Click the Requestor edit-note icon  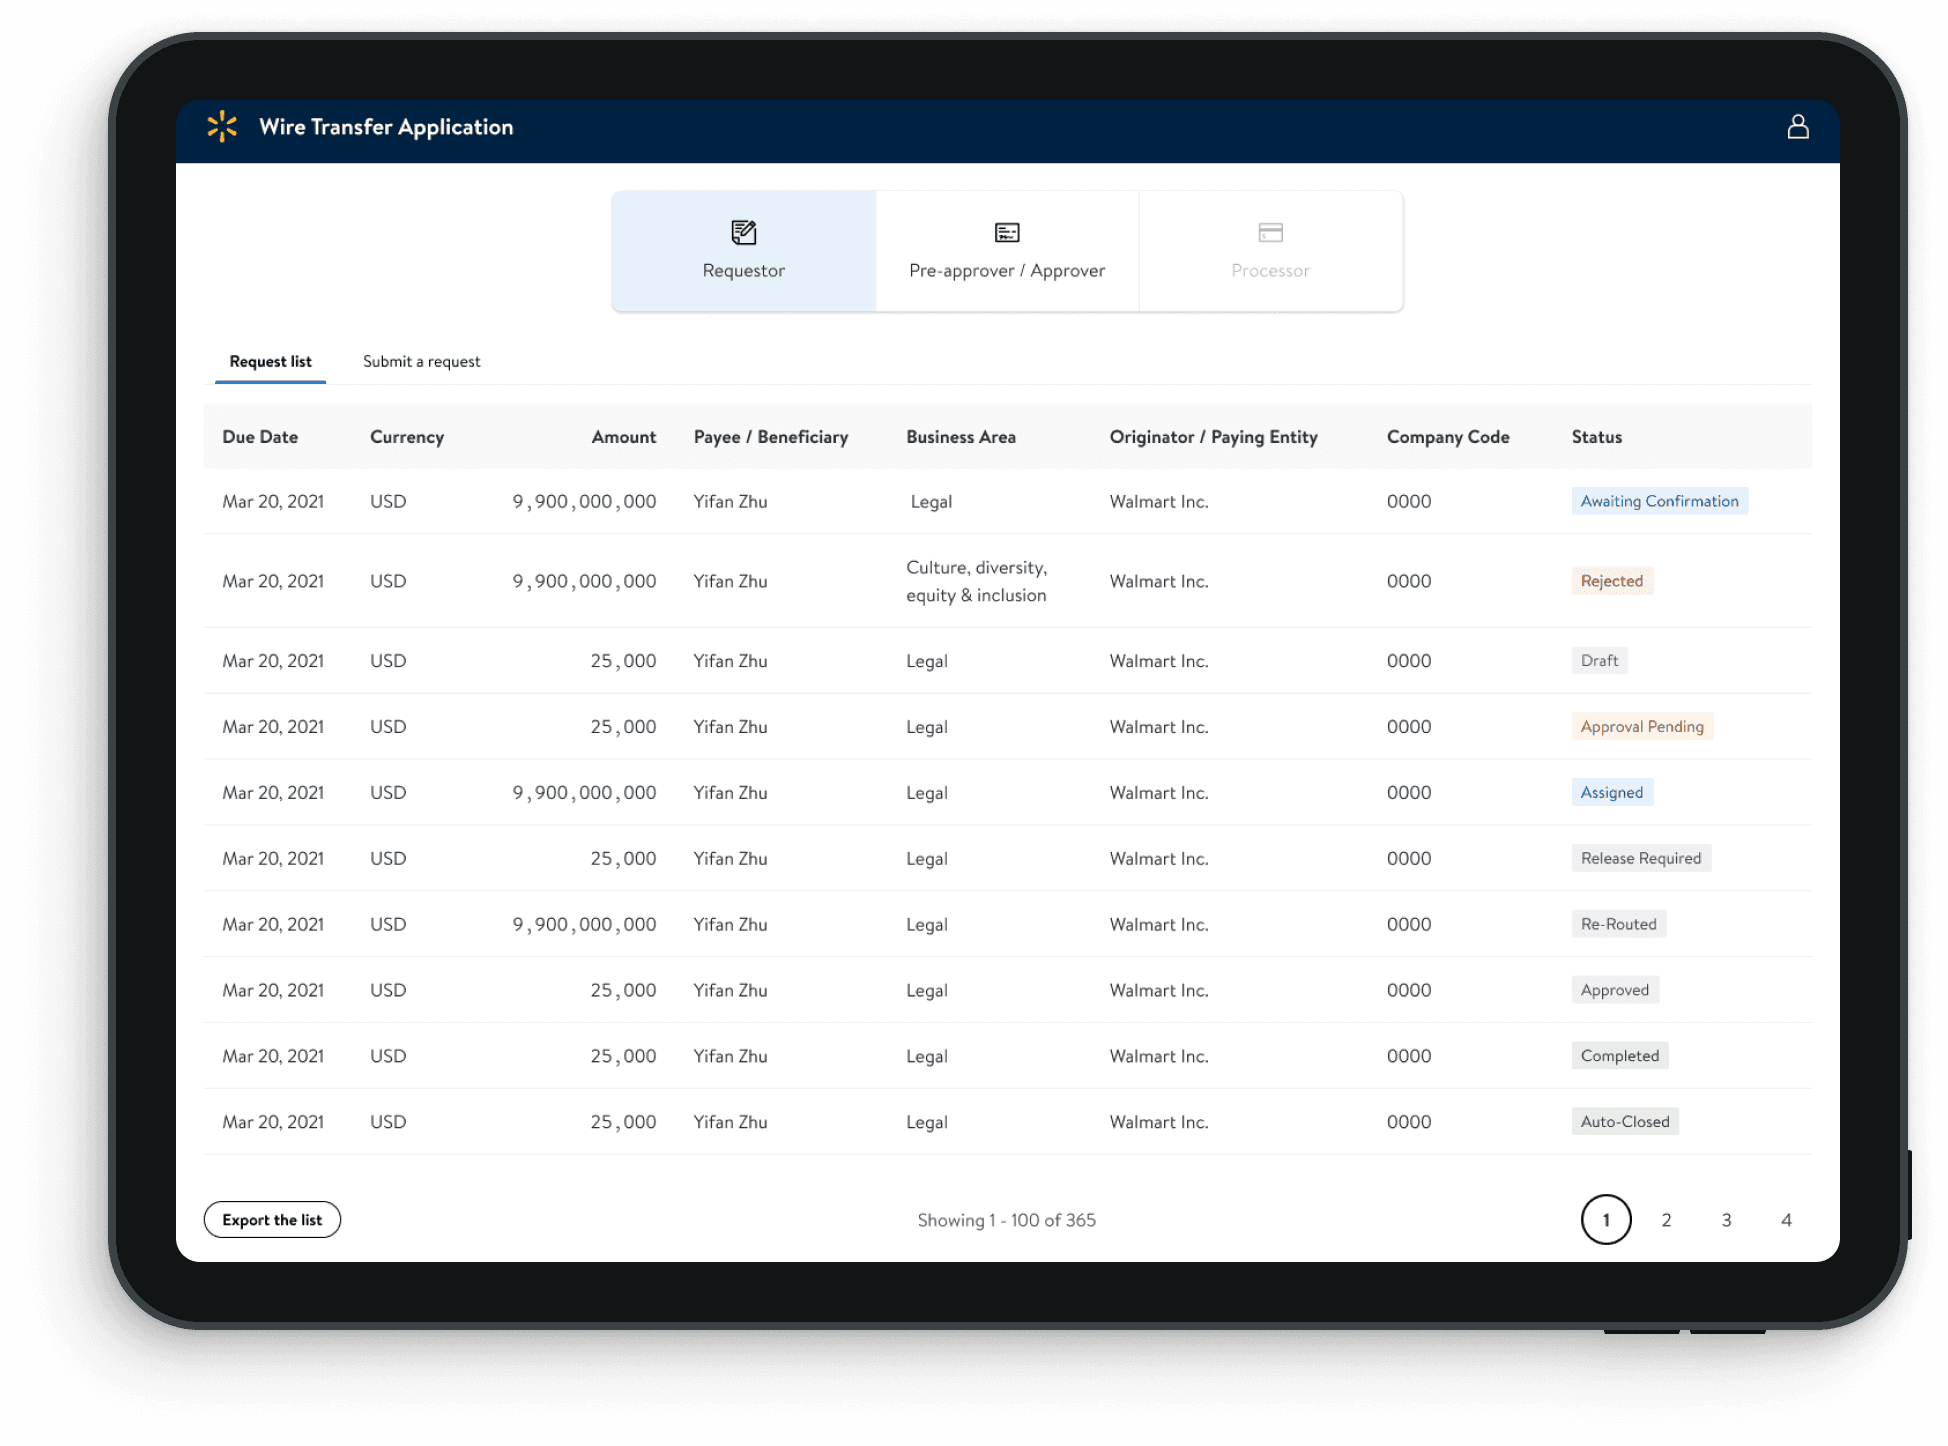point(743,233)
